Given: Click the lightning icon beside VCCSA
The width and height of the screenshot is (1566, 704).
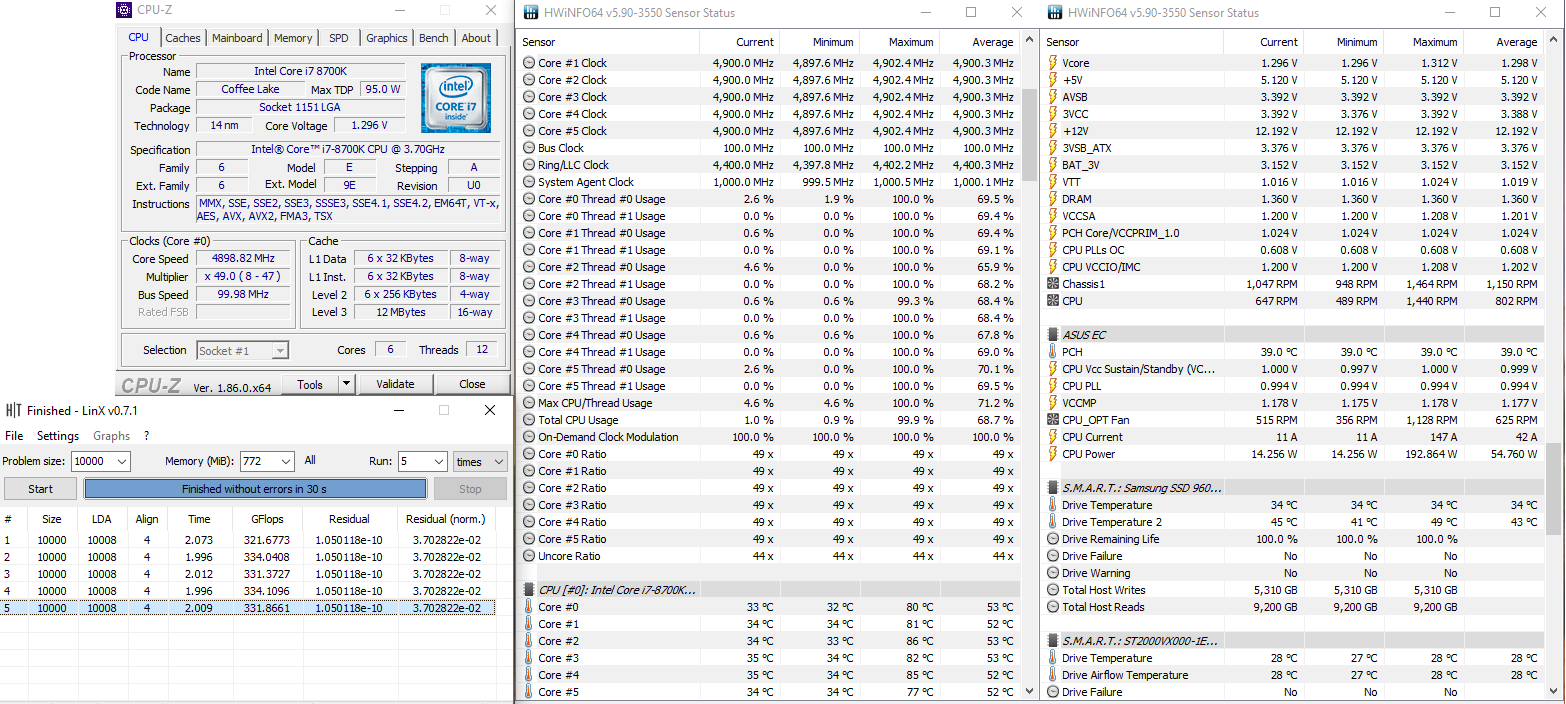Looking at the screenshot, I should click(x=1052, y=216).
